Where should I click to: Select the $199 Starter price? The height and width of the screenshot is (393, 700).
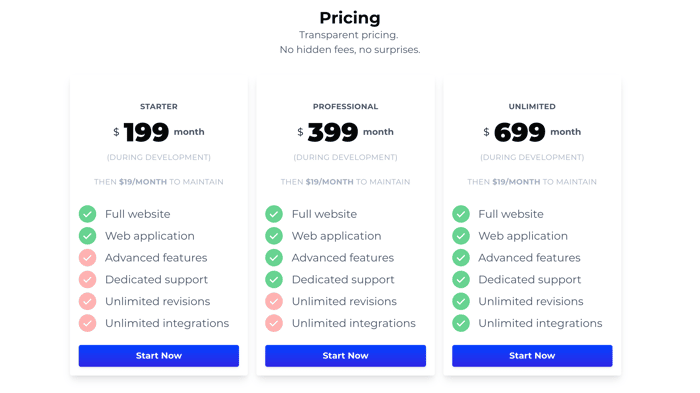146,132
